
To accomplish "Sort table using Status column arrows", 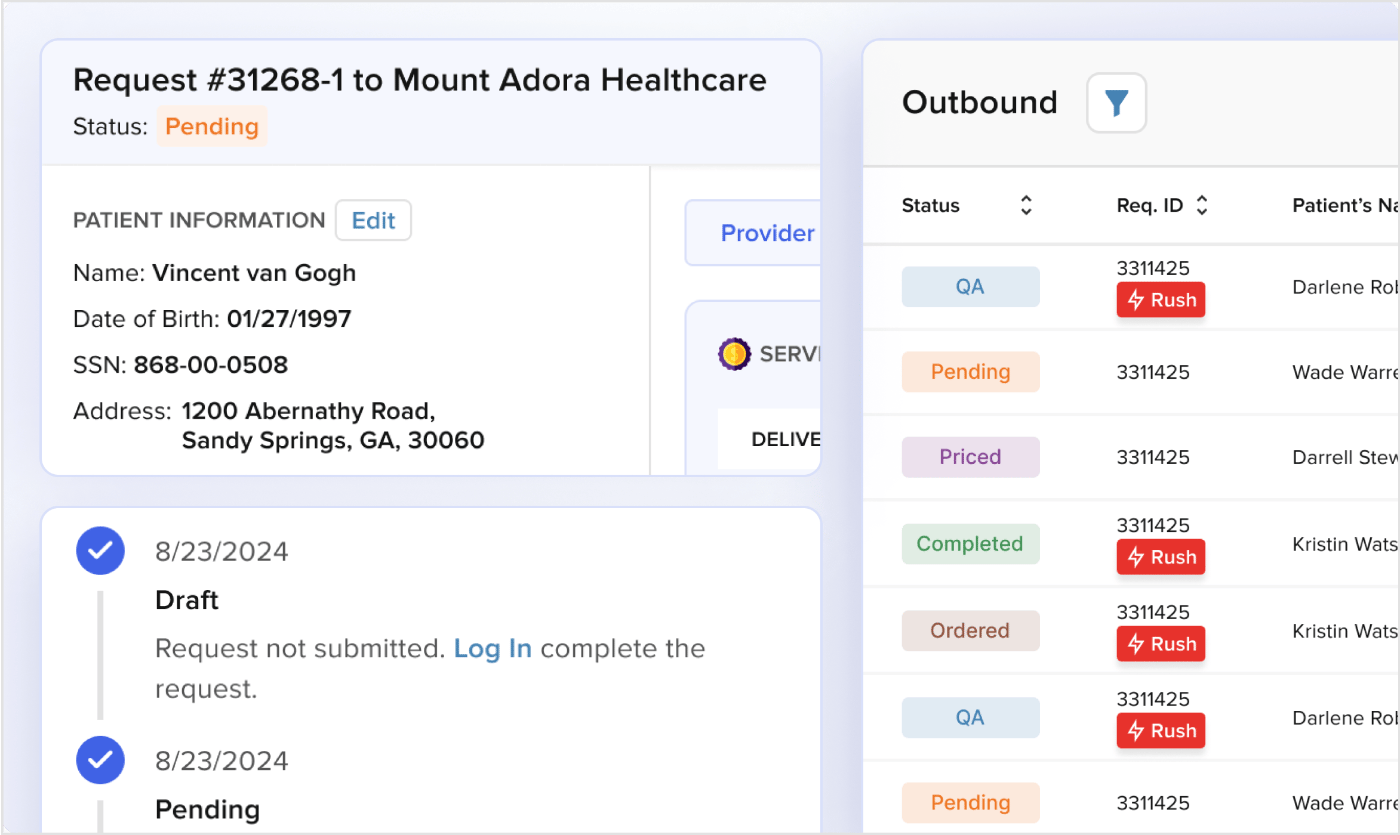I will pyautogui.click(x=1025, y=206).
